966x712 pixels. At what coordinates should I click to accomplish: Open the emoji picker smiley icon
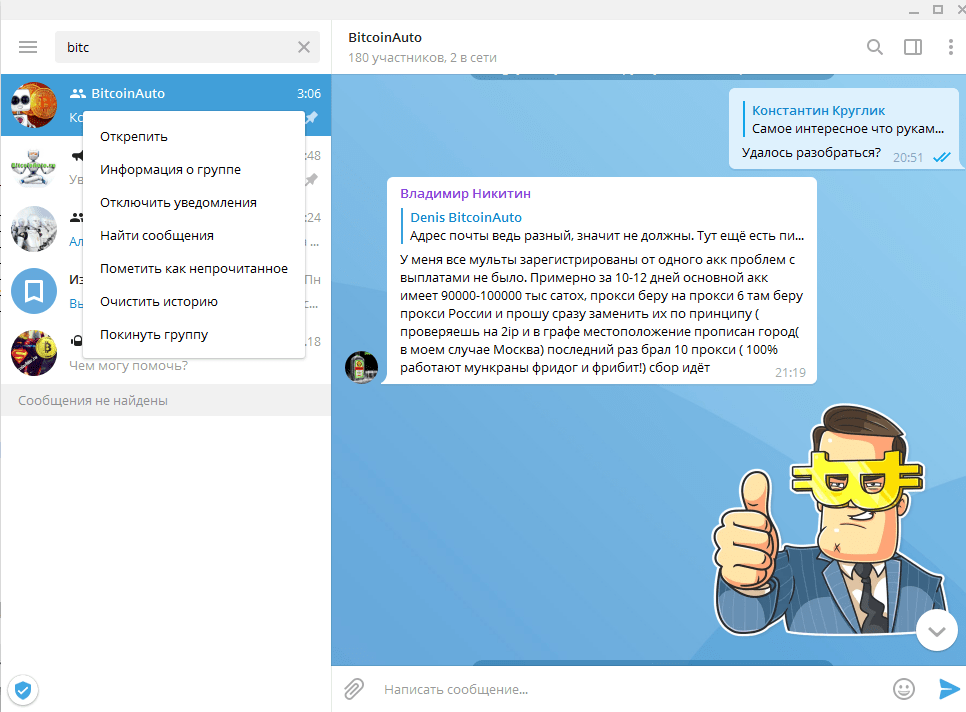(x=904, y=689)
